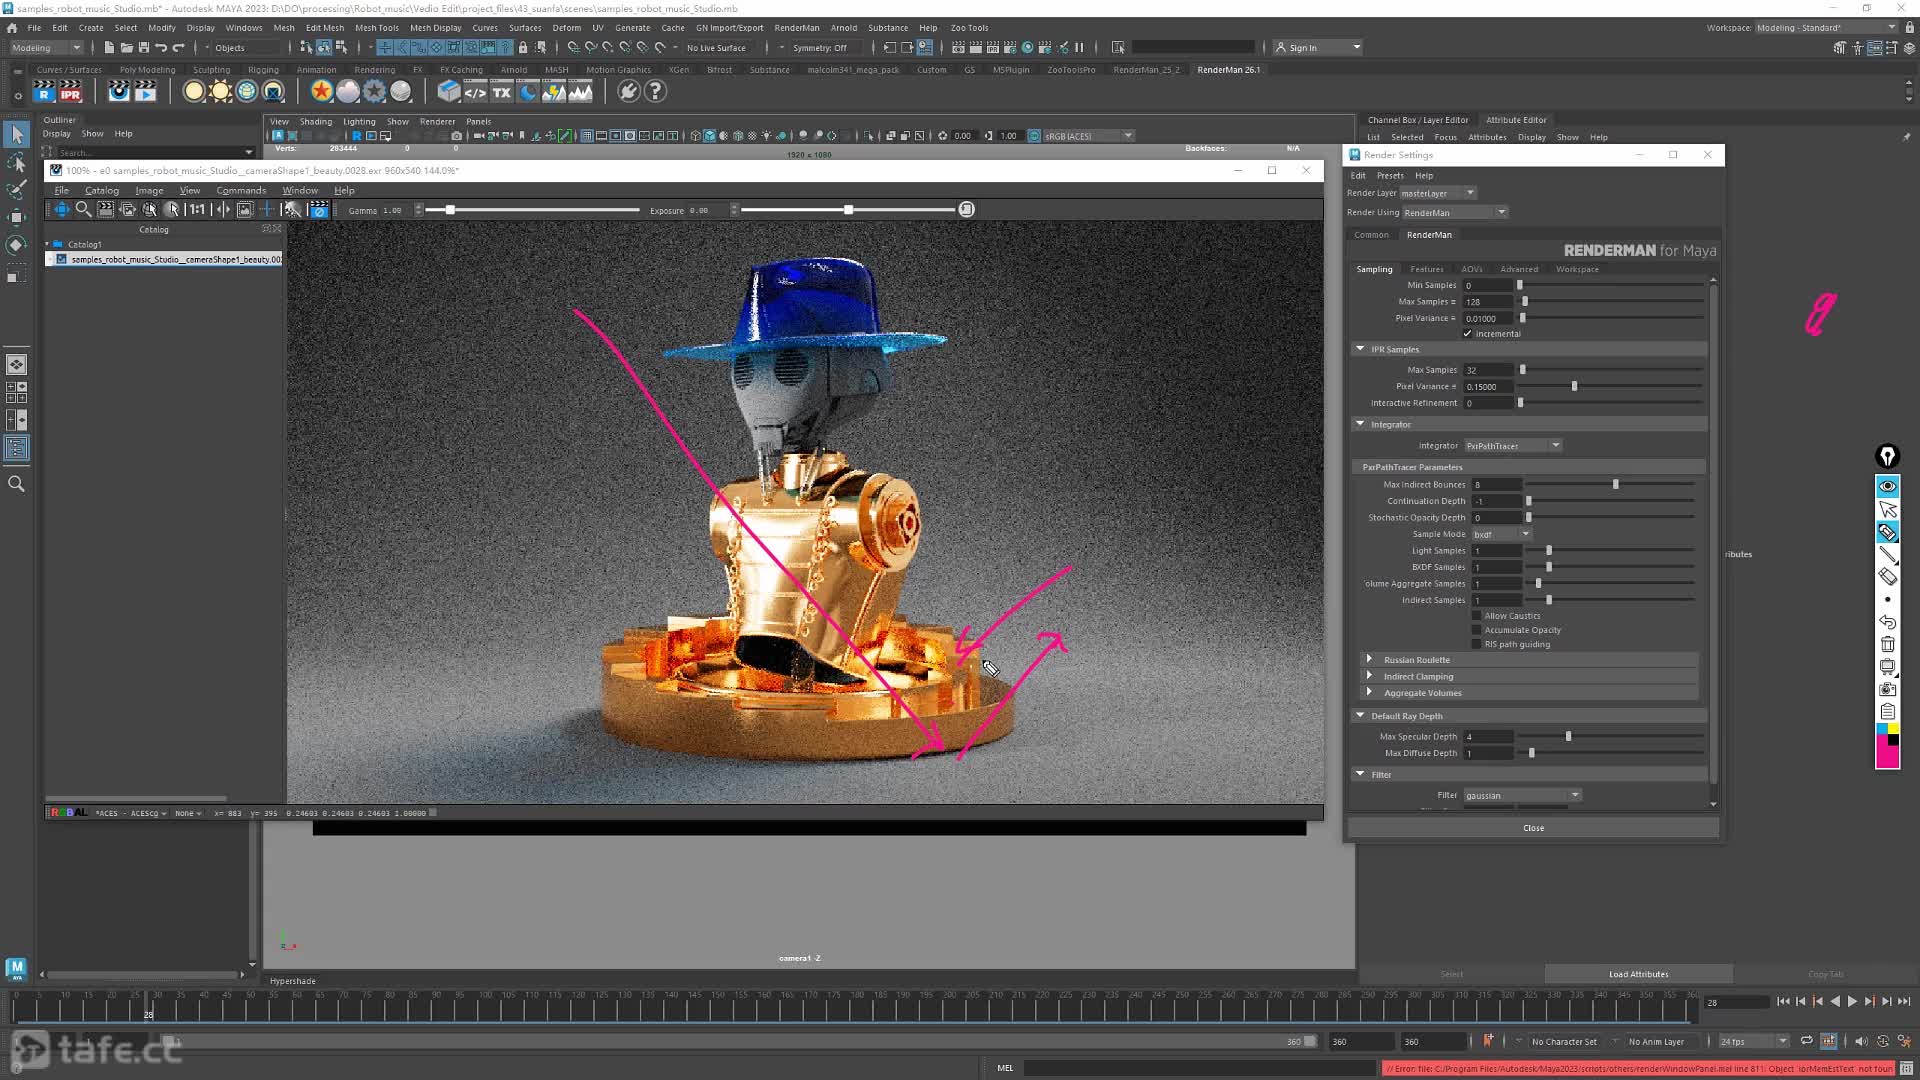This screenshot has height=1080, width=1920.
Task: Enable the Allow Caustics checkbox
Action: point(1476,616)
